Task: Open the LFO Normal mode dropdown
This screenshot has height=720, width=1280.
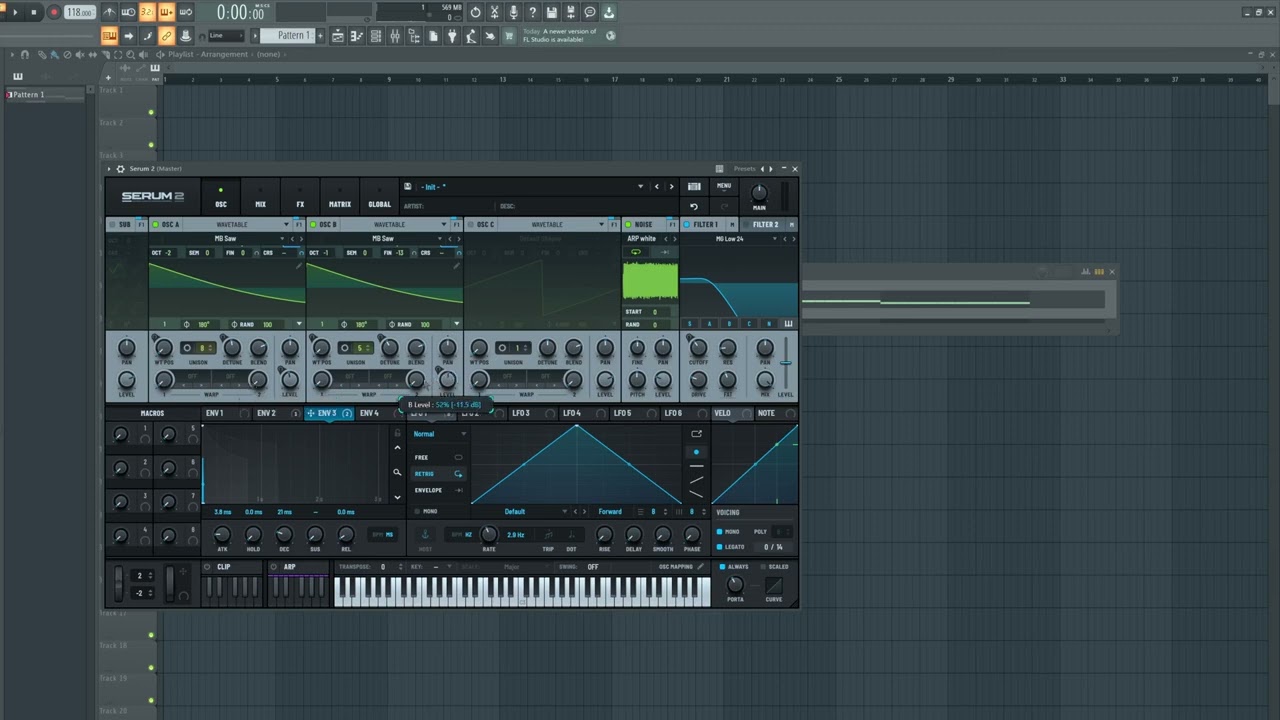Action: click(440, 434)
